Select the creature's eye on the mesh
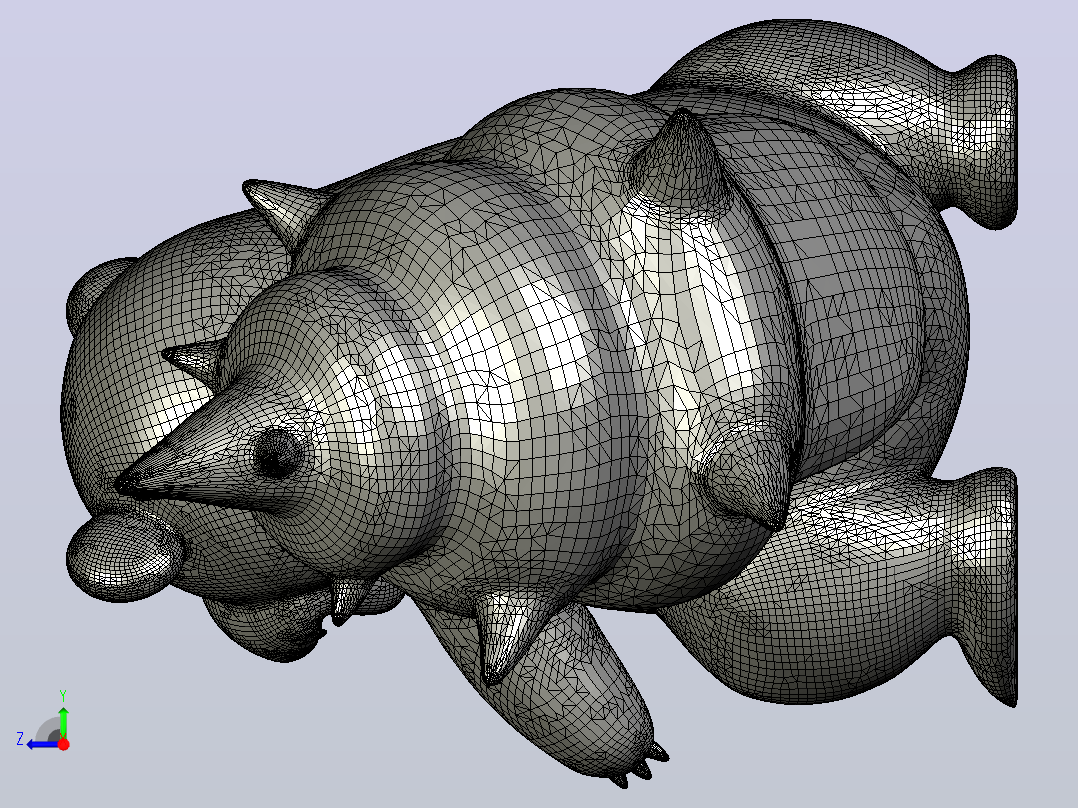This screenshot has height=808, width=1078. coord(277,454)
